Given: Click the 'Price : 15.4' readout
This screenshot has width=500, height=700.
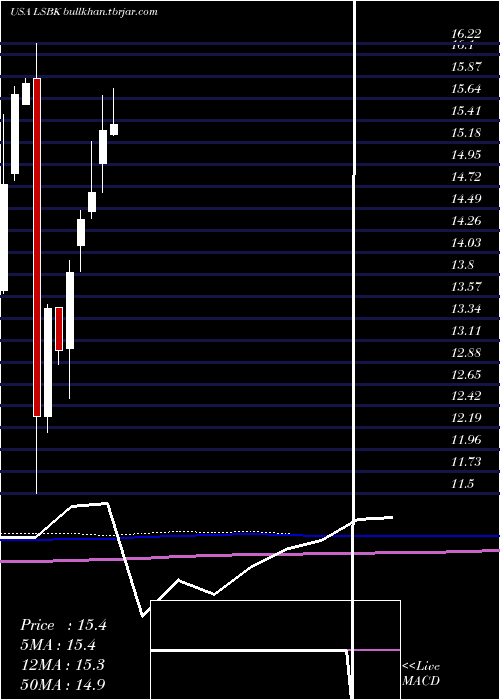Looking at the screenshot, I should click(63, 625).
